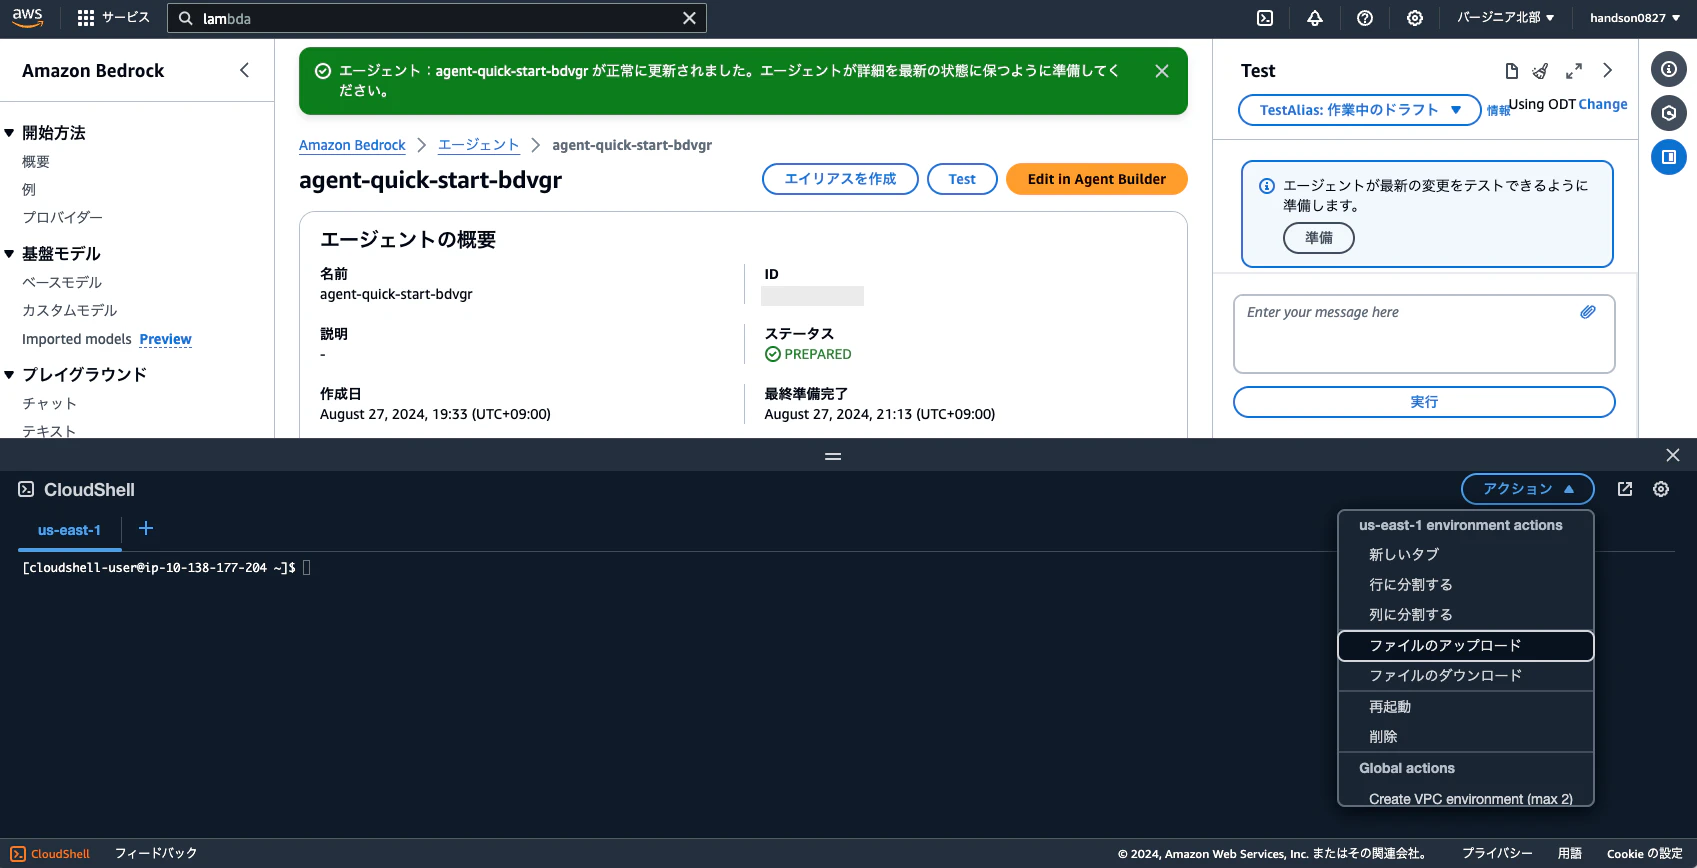Dismiss the green success notification

coord(1162,71)
